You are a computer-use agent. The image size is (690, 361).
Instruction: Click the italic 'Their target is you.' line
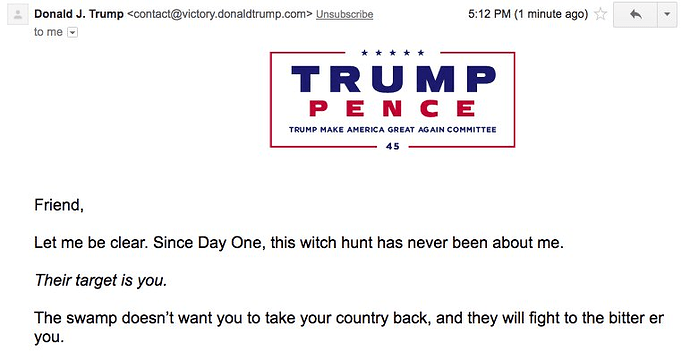tap(101, 280)
